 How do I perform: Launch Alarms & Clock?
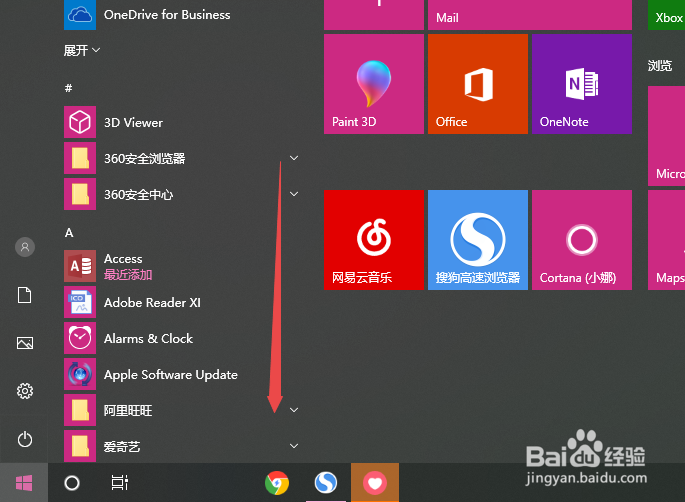coord(183,338)
